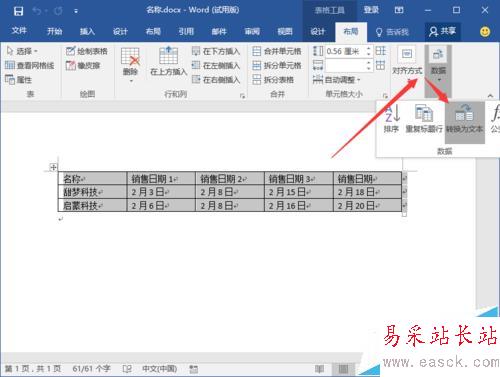Click the 2 月 15 日 cell
Image resolution: width=500 pixels, height=377 pixels.
299,192
